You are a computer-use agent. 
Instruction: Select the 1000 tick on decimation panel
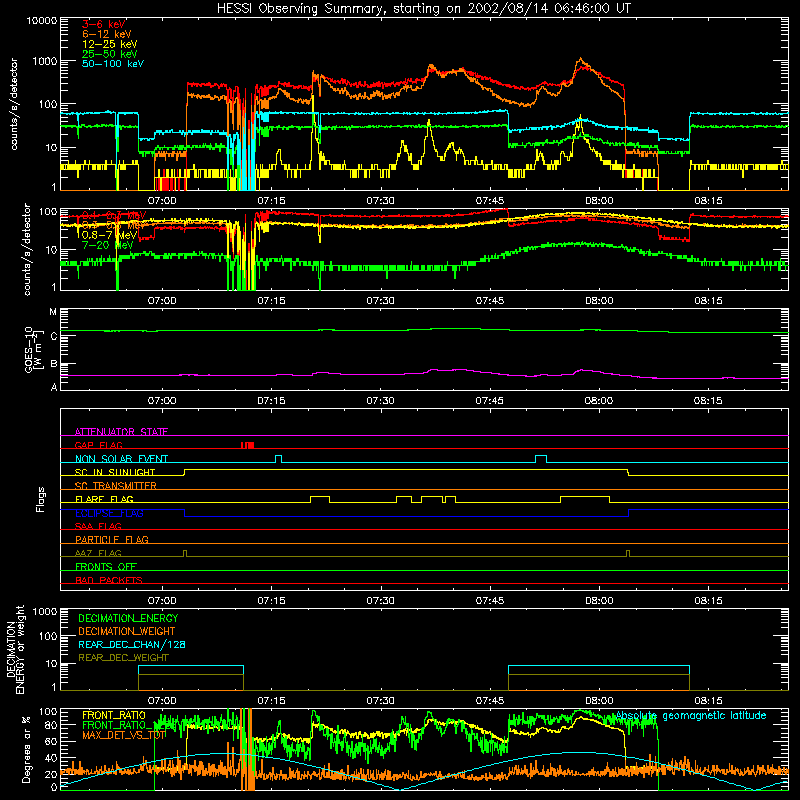tap(45, 612)
